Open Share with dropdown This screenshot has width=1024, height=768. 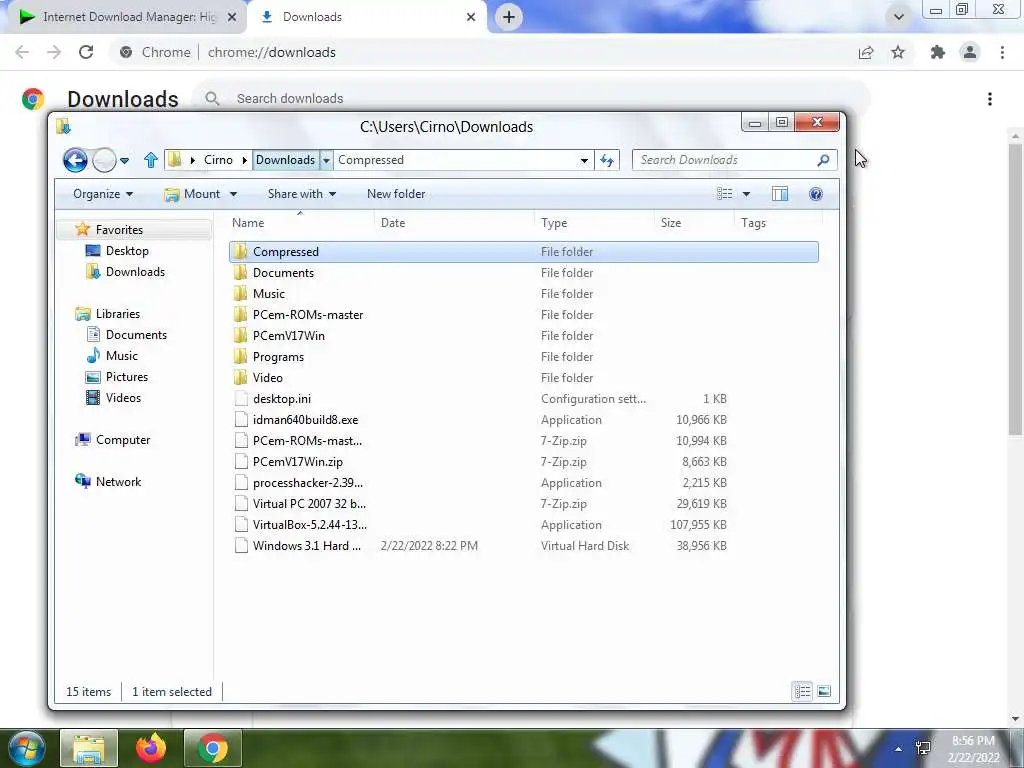(302, 194)
